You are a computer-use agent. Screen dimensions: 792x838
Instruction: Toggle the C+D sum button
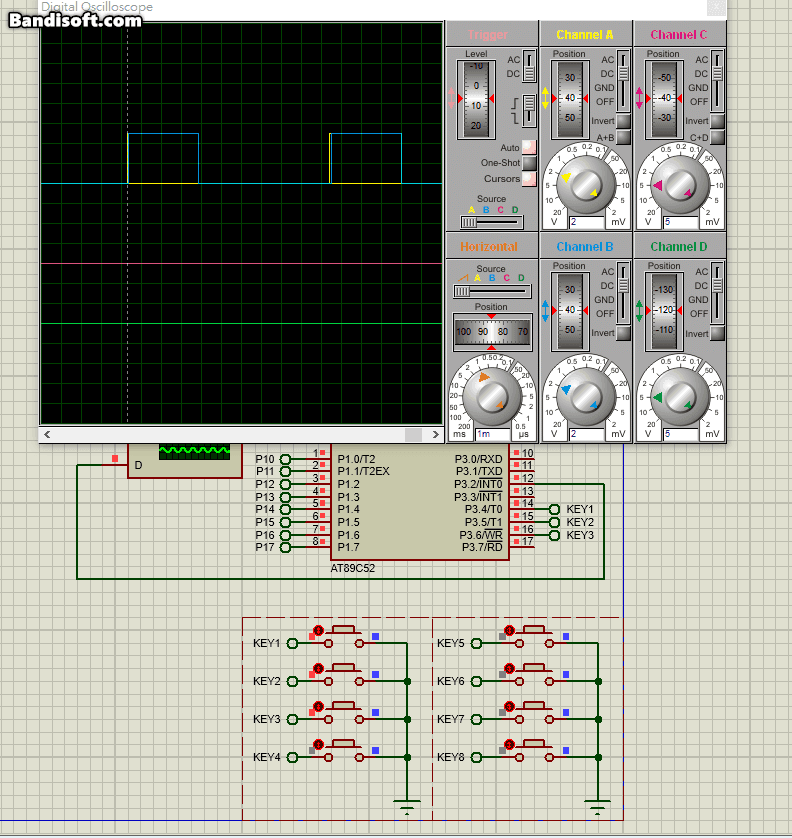[717, 137]
